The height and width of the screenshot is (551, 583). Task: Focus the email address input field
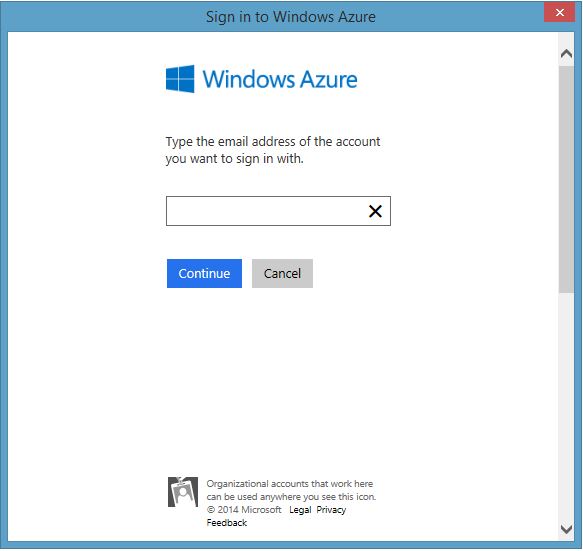(278, 211)
